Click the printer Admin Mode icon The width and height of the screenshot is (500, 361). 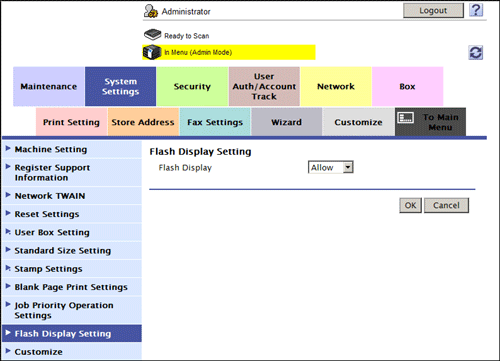point(152,52)
